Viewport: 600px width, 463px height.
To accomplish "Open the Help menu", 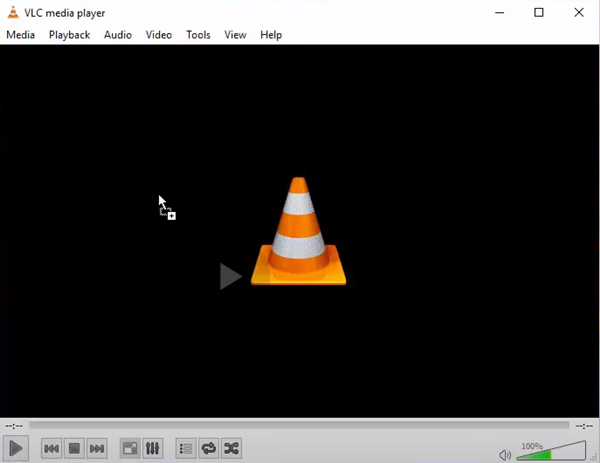I will (271, 35).
